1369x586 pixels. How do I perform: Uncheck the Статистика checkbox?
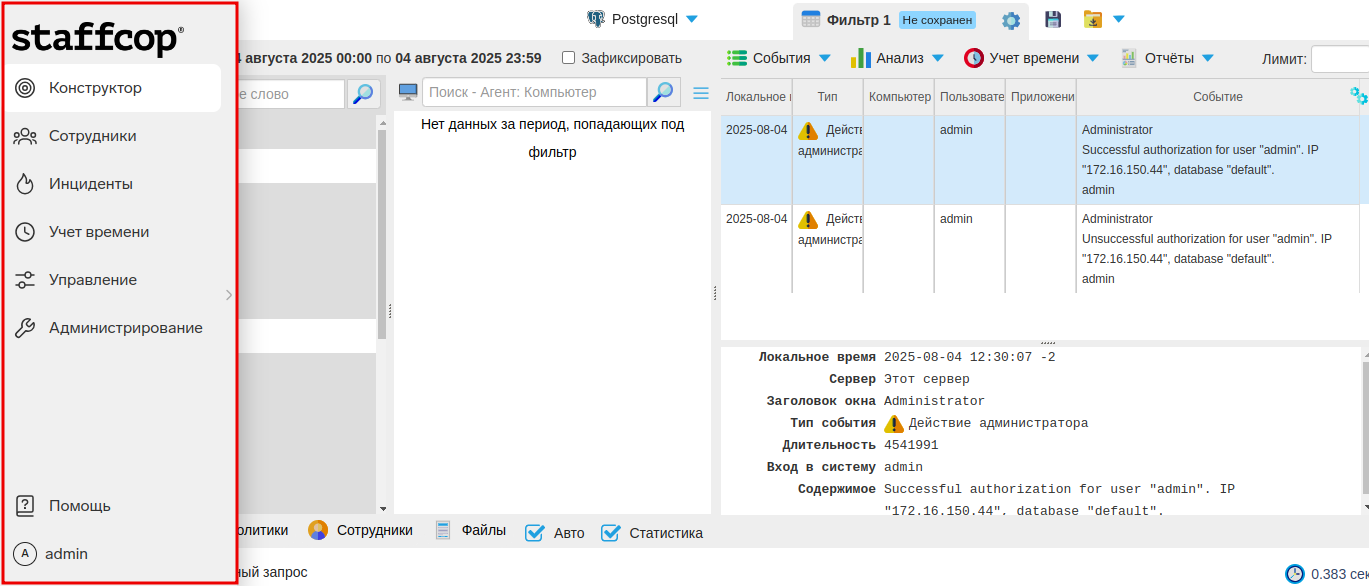click(611, 533)
